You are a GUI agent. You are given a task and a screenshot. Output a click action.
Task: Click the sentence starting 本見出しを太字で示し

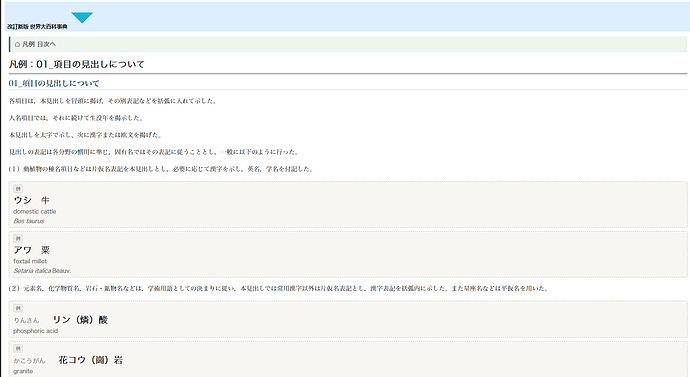click(85, 135)
